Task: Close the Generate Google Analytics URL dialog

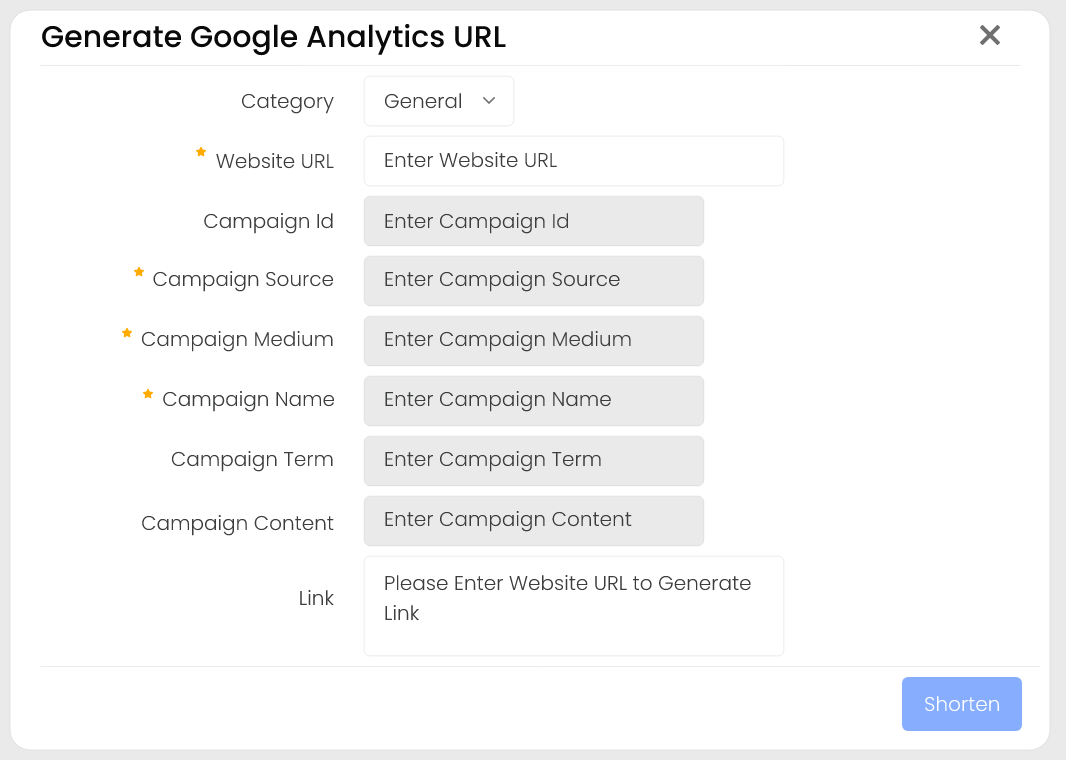Action: [989, 36]
